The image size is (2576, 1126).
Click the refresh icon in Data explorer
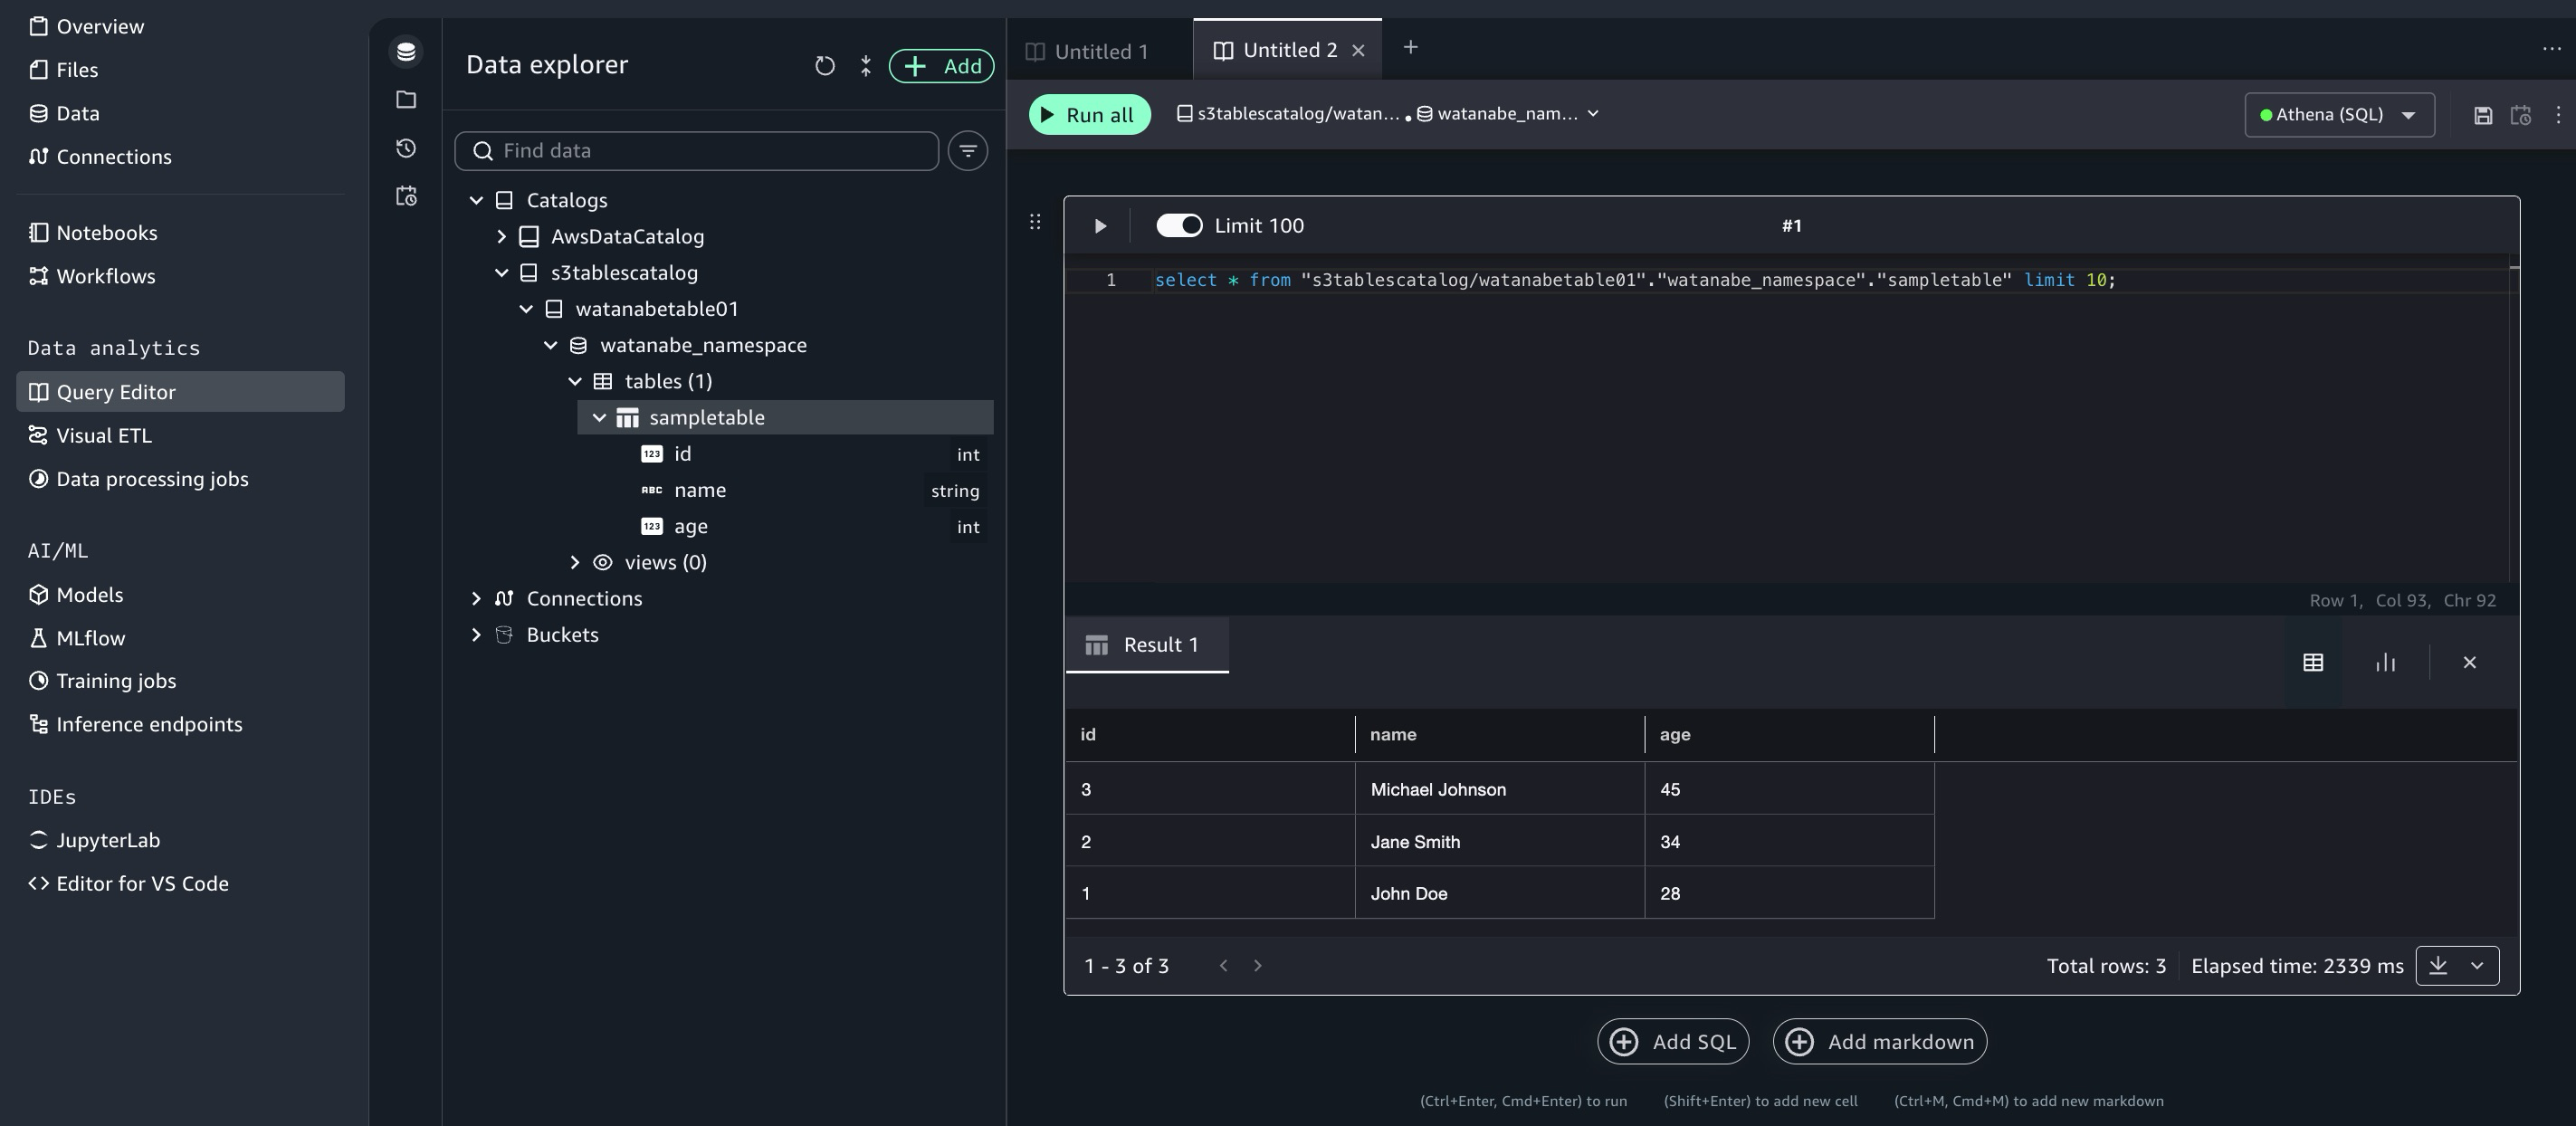pyautogui.click(x=824, y=66)
